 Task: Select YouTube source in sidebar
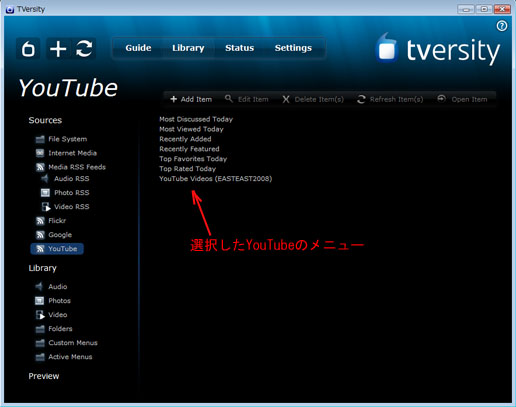coord(57,249)
